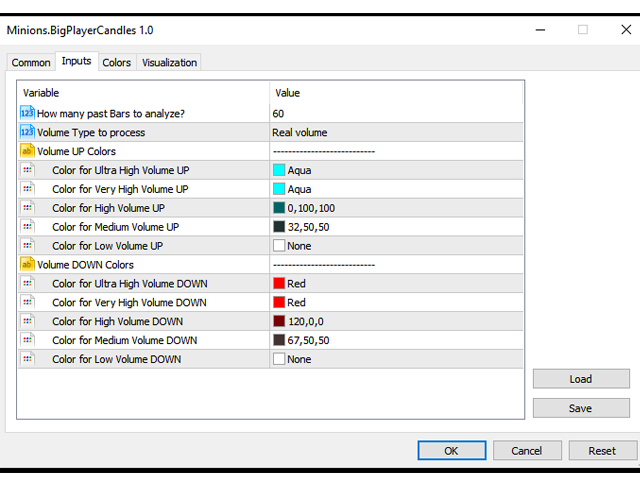Select 'Color for Very High Volume UP' label
The image size is (640, 480).
tap(120, 189)
